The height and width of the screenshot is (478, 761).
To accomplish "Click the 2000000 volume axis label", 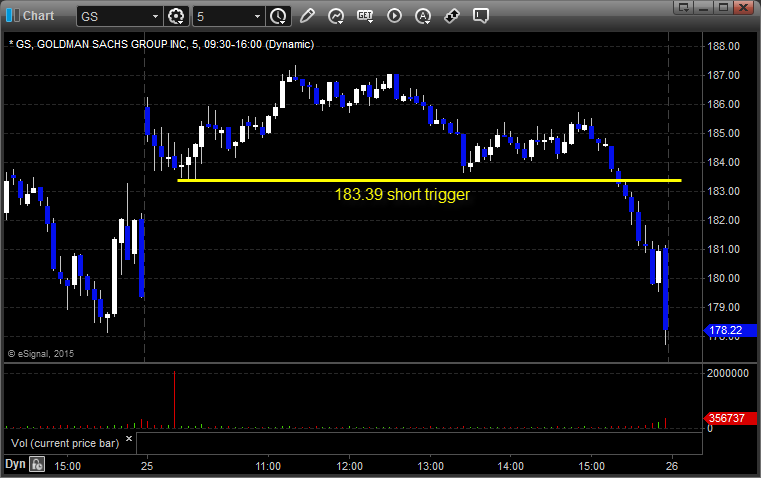I will point(728,373).
